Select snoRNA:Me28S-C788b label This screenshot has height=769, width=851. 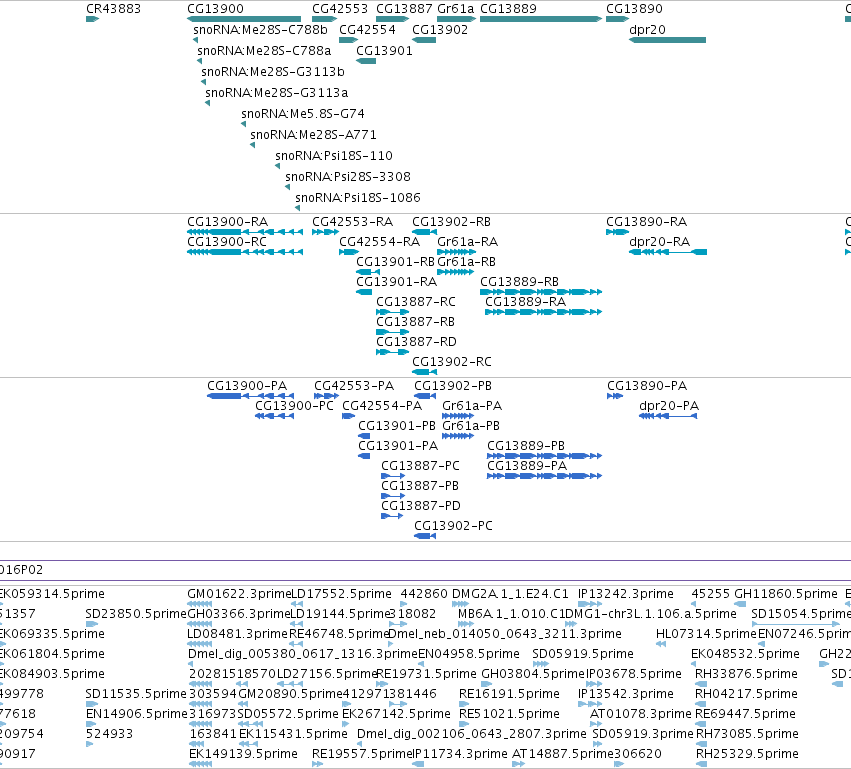pos(261,30)
